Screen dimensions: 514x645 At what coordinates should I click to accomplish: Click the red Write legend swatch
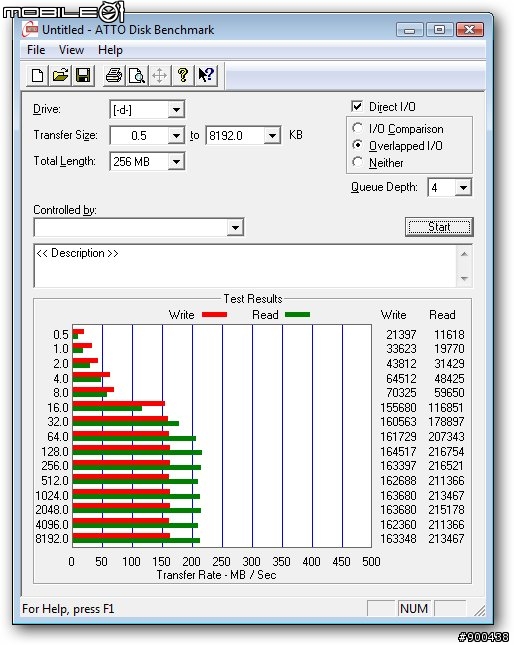coord(214,315)
